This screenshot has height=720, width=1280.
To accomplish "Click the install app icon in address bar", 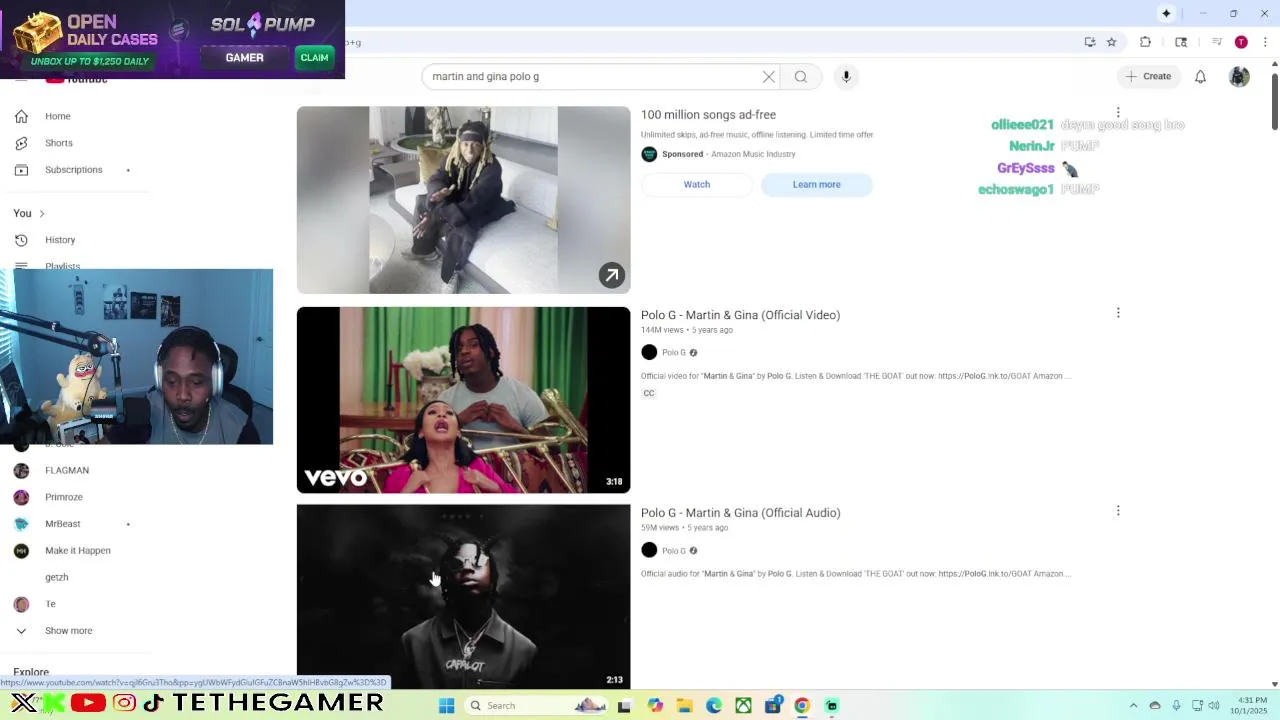I will point(1090,42).
